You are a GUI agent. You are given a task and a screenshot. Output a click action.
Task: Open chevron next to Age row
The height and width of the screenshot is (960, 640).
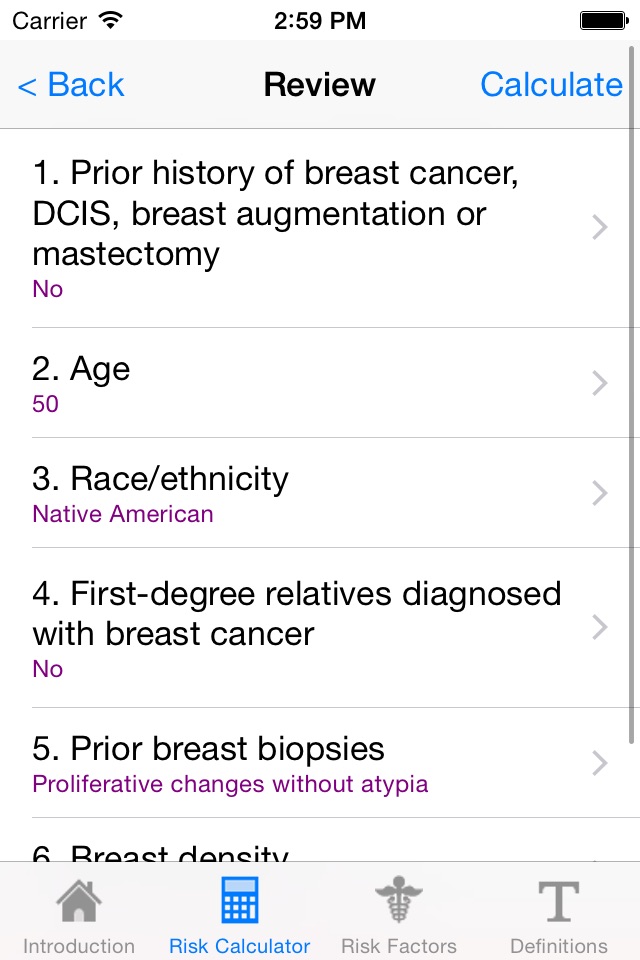[600, 383]
